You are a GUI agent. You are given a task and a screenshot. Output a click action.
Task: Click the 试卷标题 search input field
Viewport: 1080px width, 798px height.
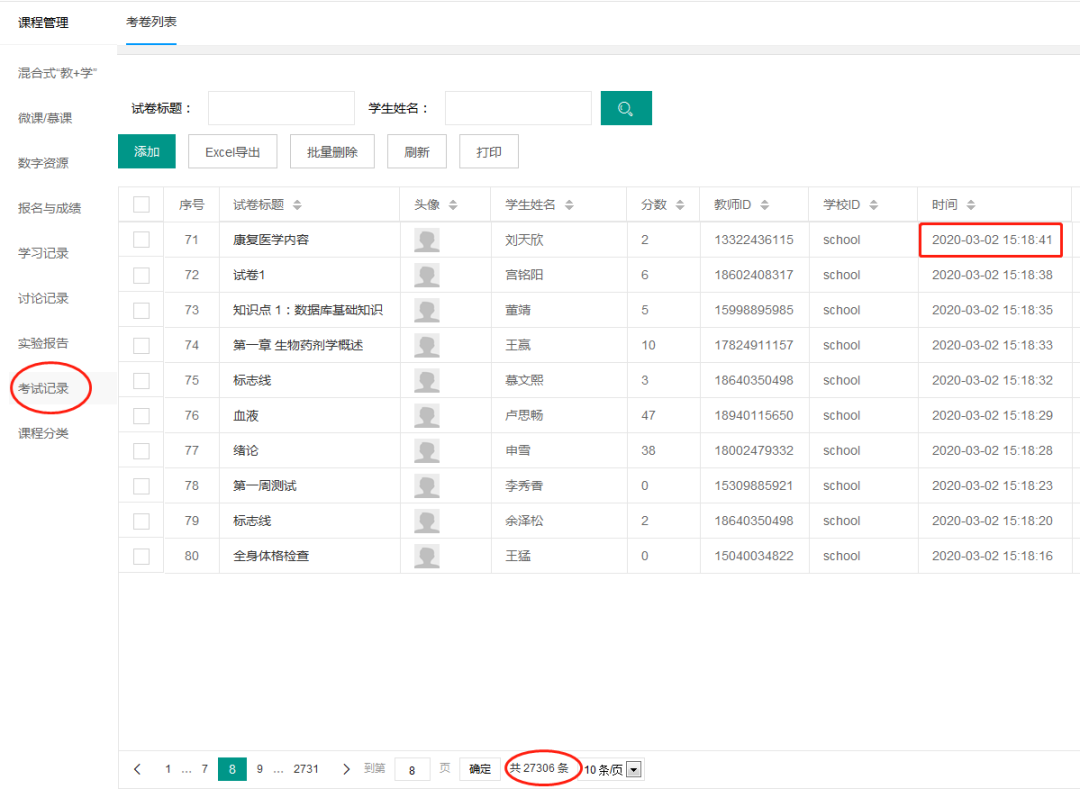[281, 108]
